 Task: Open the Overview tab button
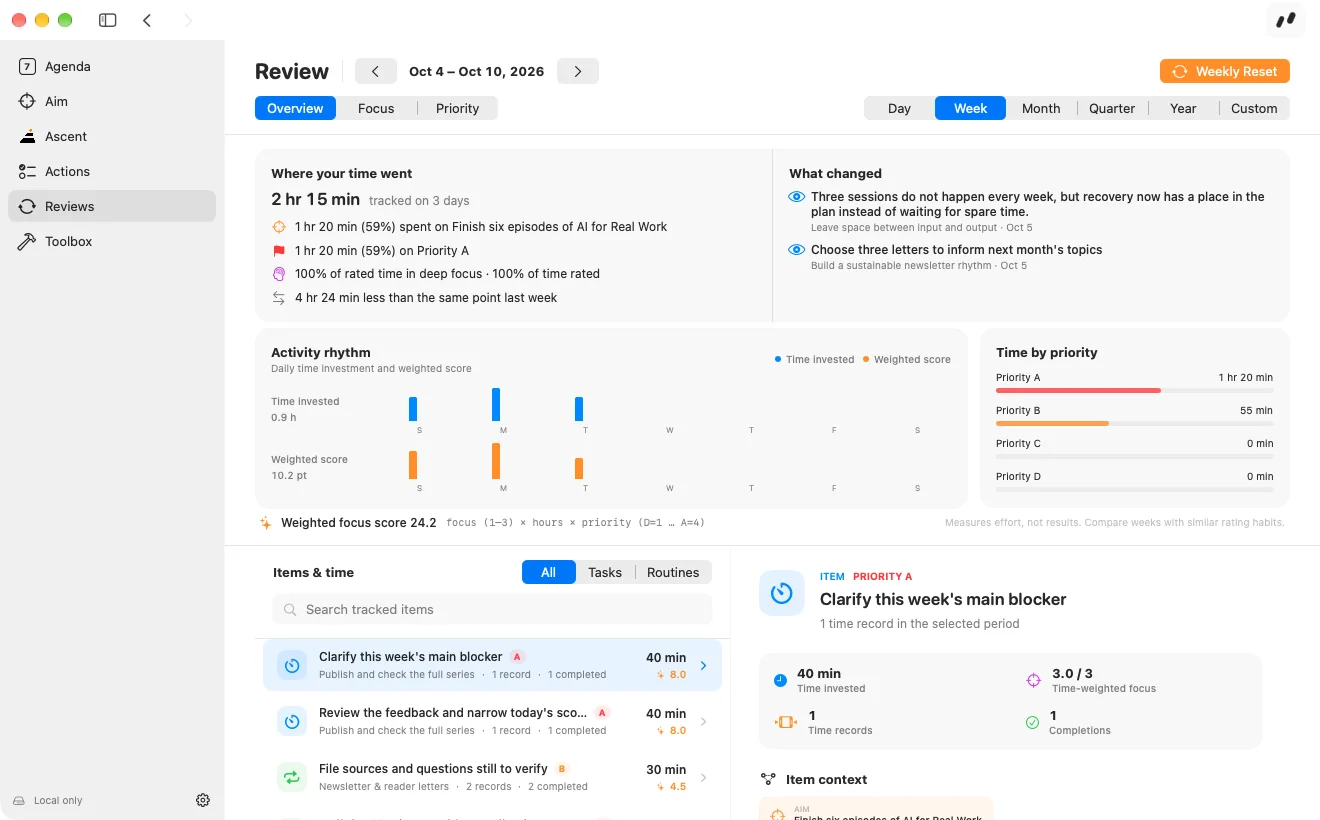(295, 108)
